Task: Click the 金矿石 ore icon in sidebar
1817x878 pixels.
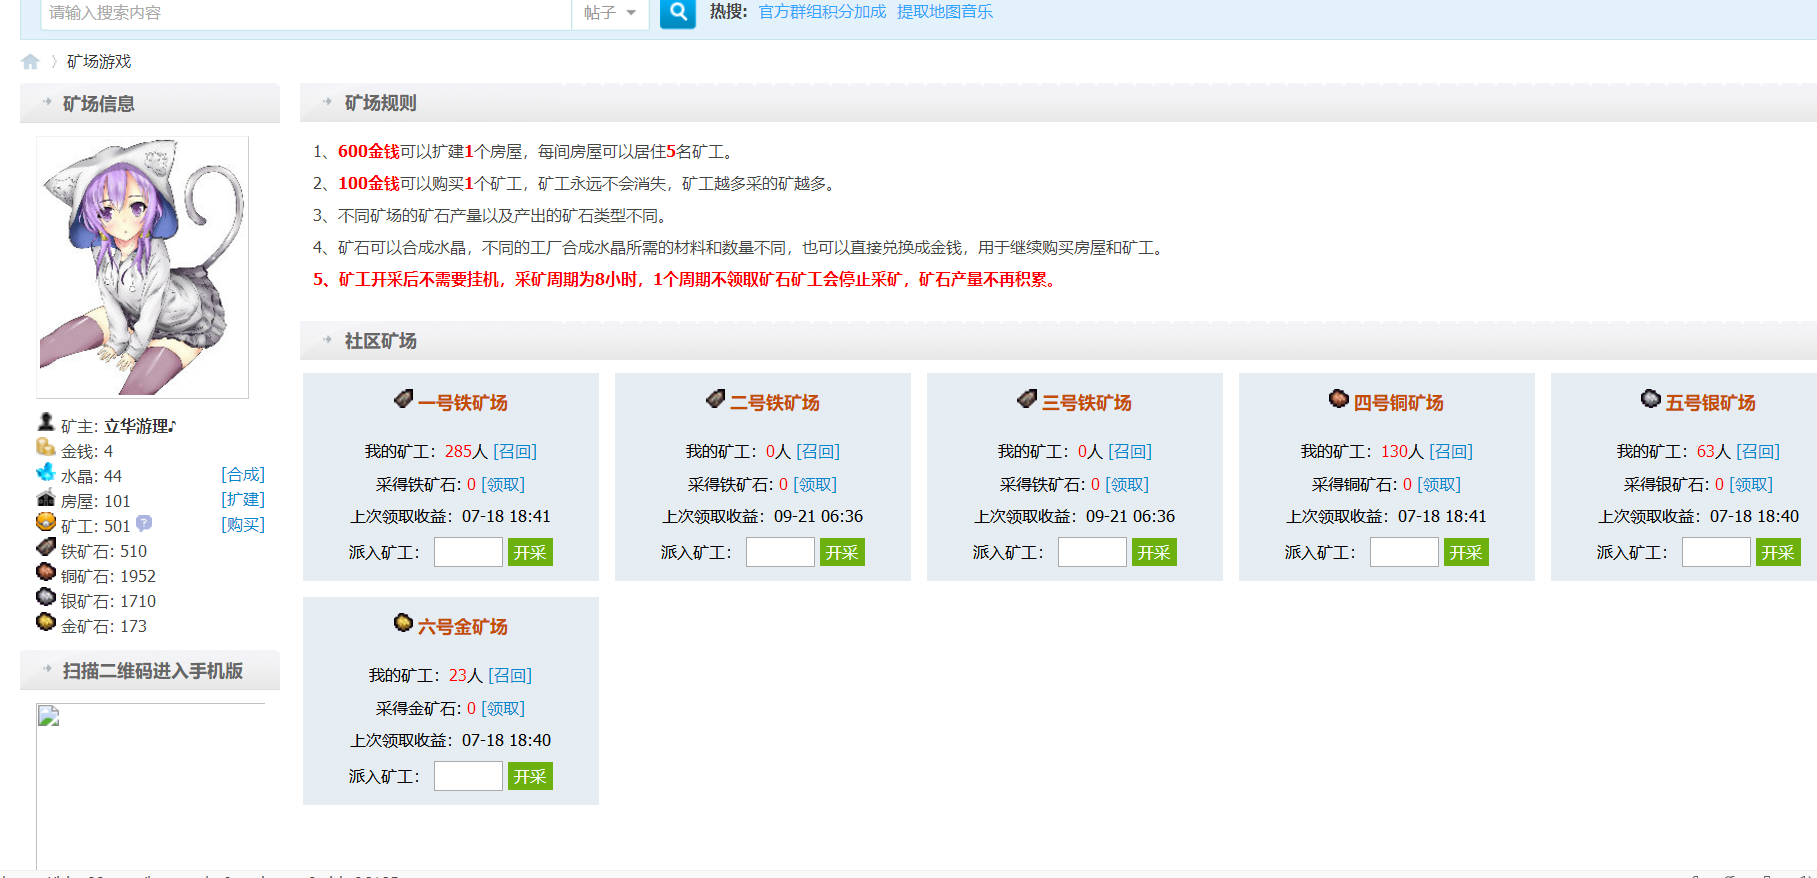Action: tap(46, 622)
